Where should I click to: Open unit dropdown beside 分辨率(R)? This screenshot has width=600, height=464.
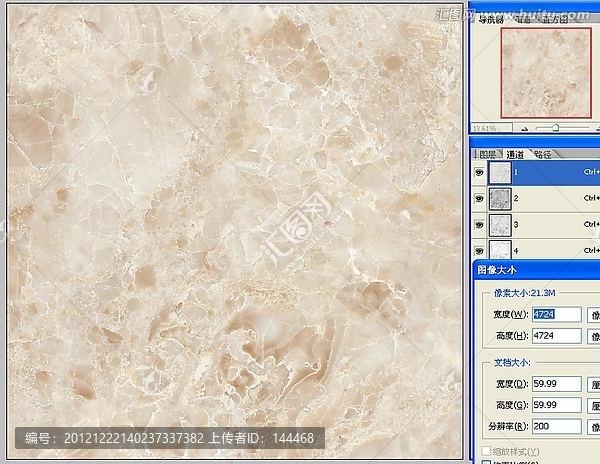[593, 427]
